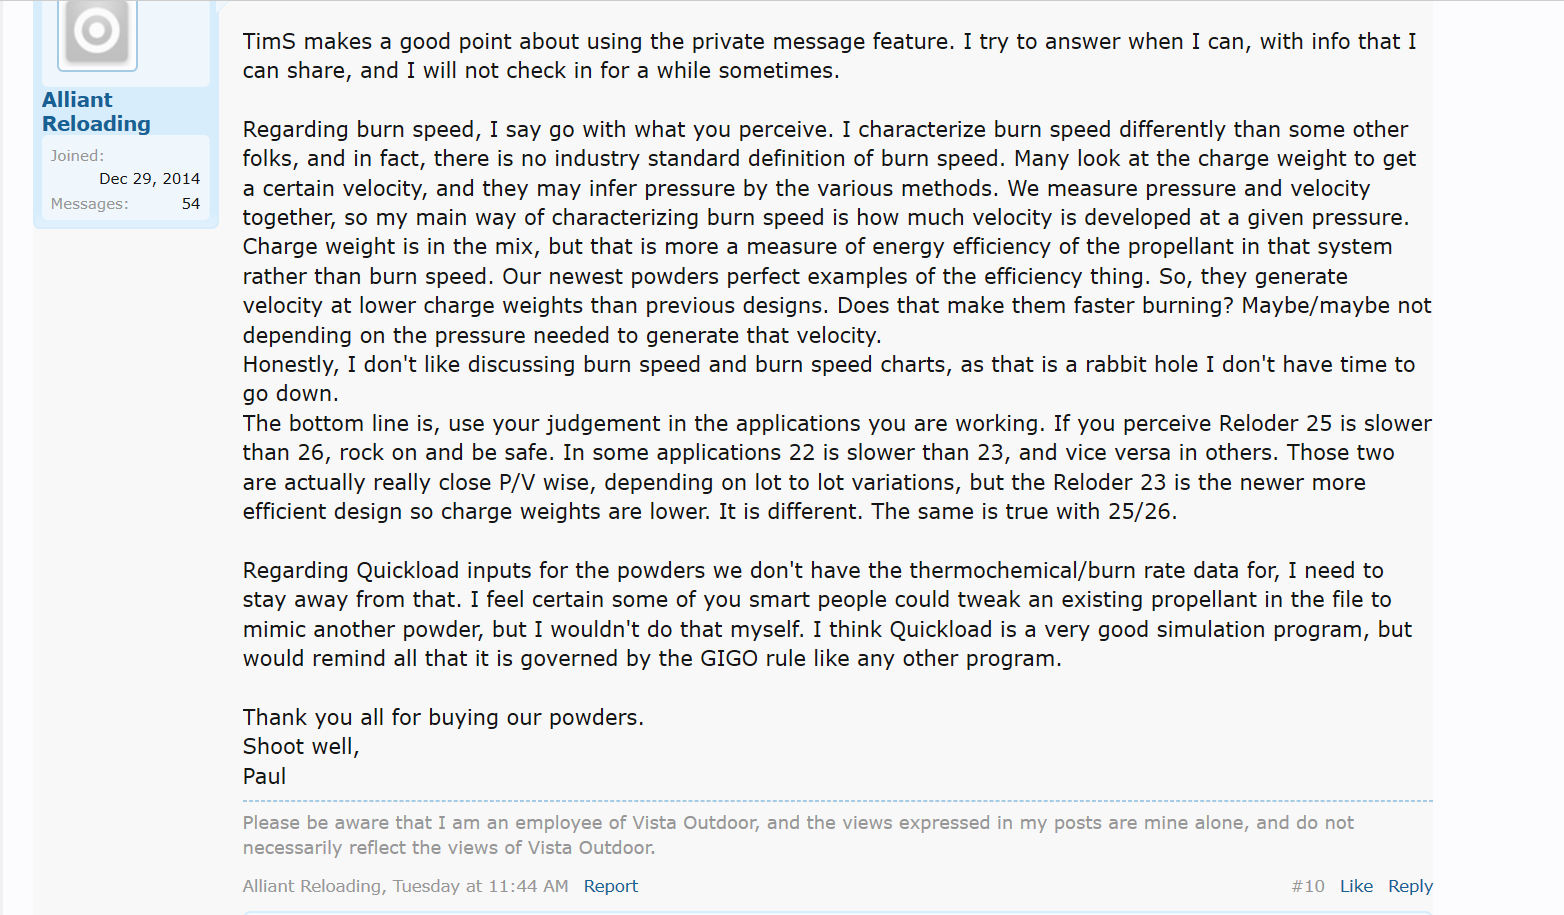Click the Tuesday at 11:44 AM timestamp
The width and height of the screenshot is (1564, 915).
click(x=480, y=886)
